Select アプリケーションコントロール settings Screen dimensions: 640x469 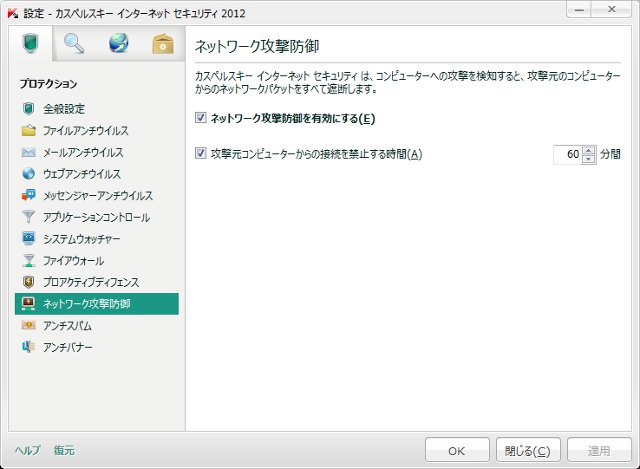pos(97,217)
